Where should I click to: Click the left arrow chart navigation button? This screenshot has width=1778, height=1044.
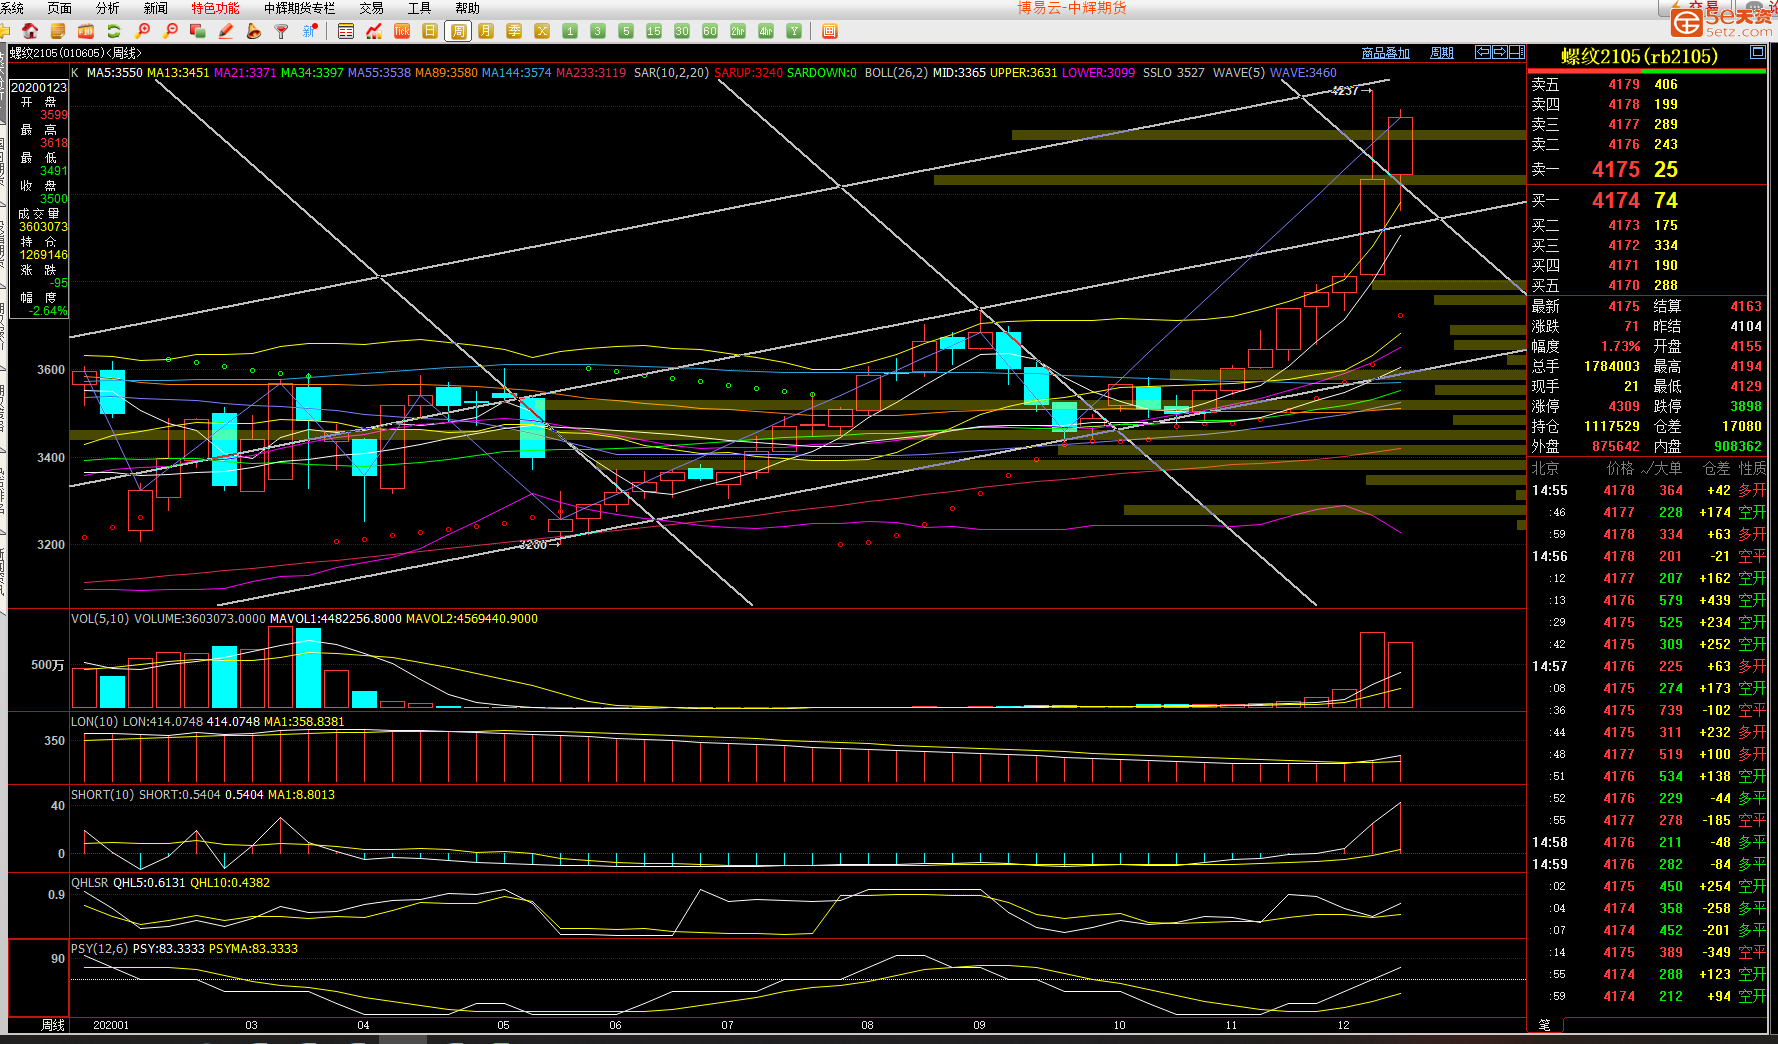click(1483, 52)
